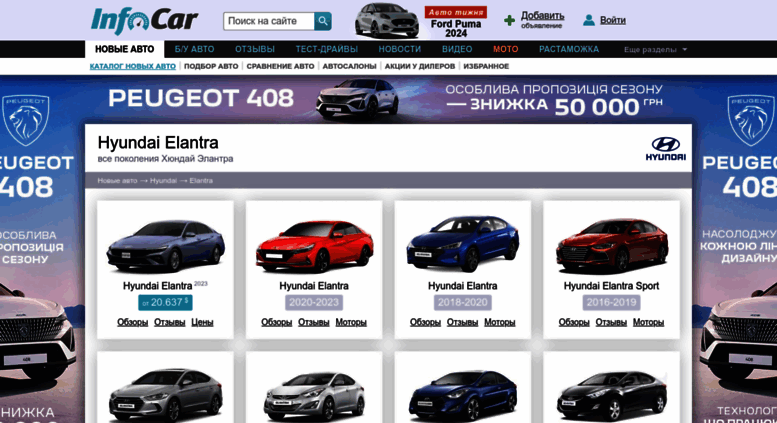Open Обзоры for Elantra 2023
Image resolution: width=777 pixels, height=423 pixels.
pyautogui.click(x=132, y=322)
